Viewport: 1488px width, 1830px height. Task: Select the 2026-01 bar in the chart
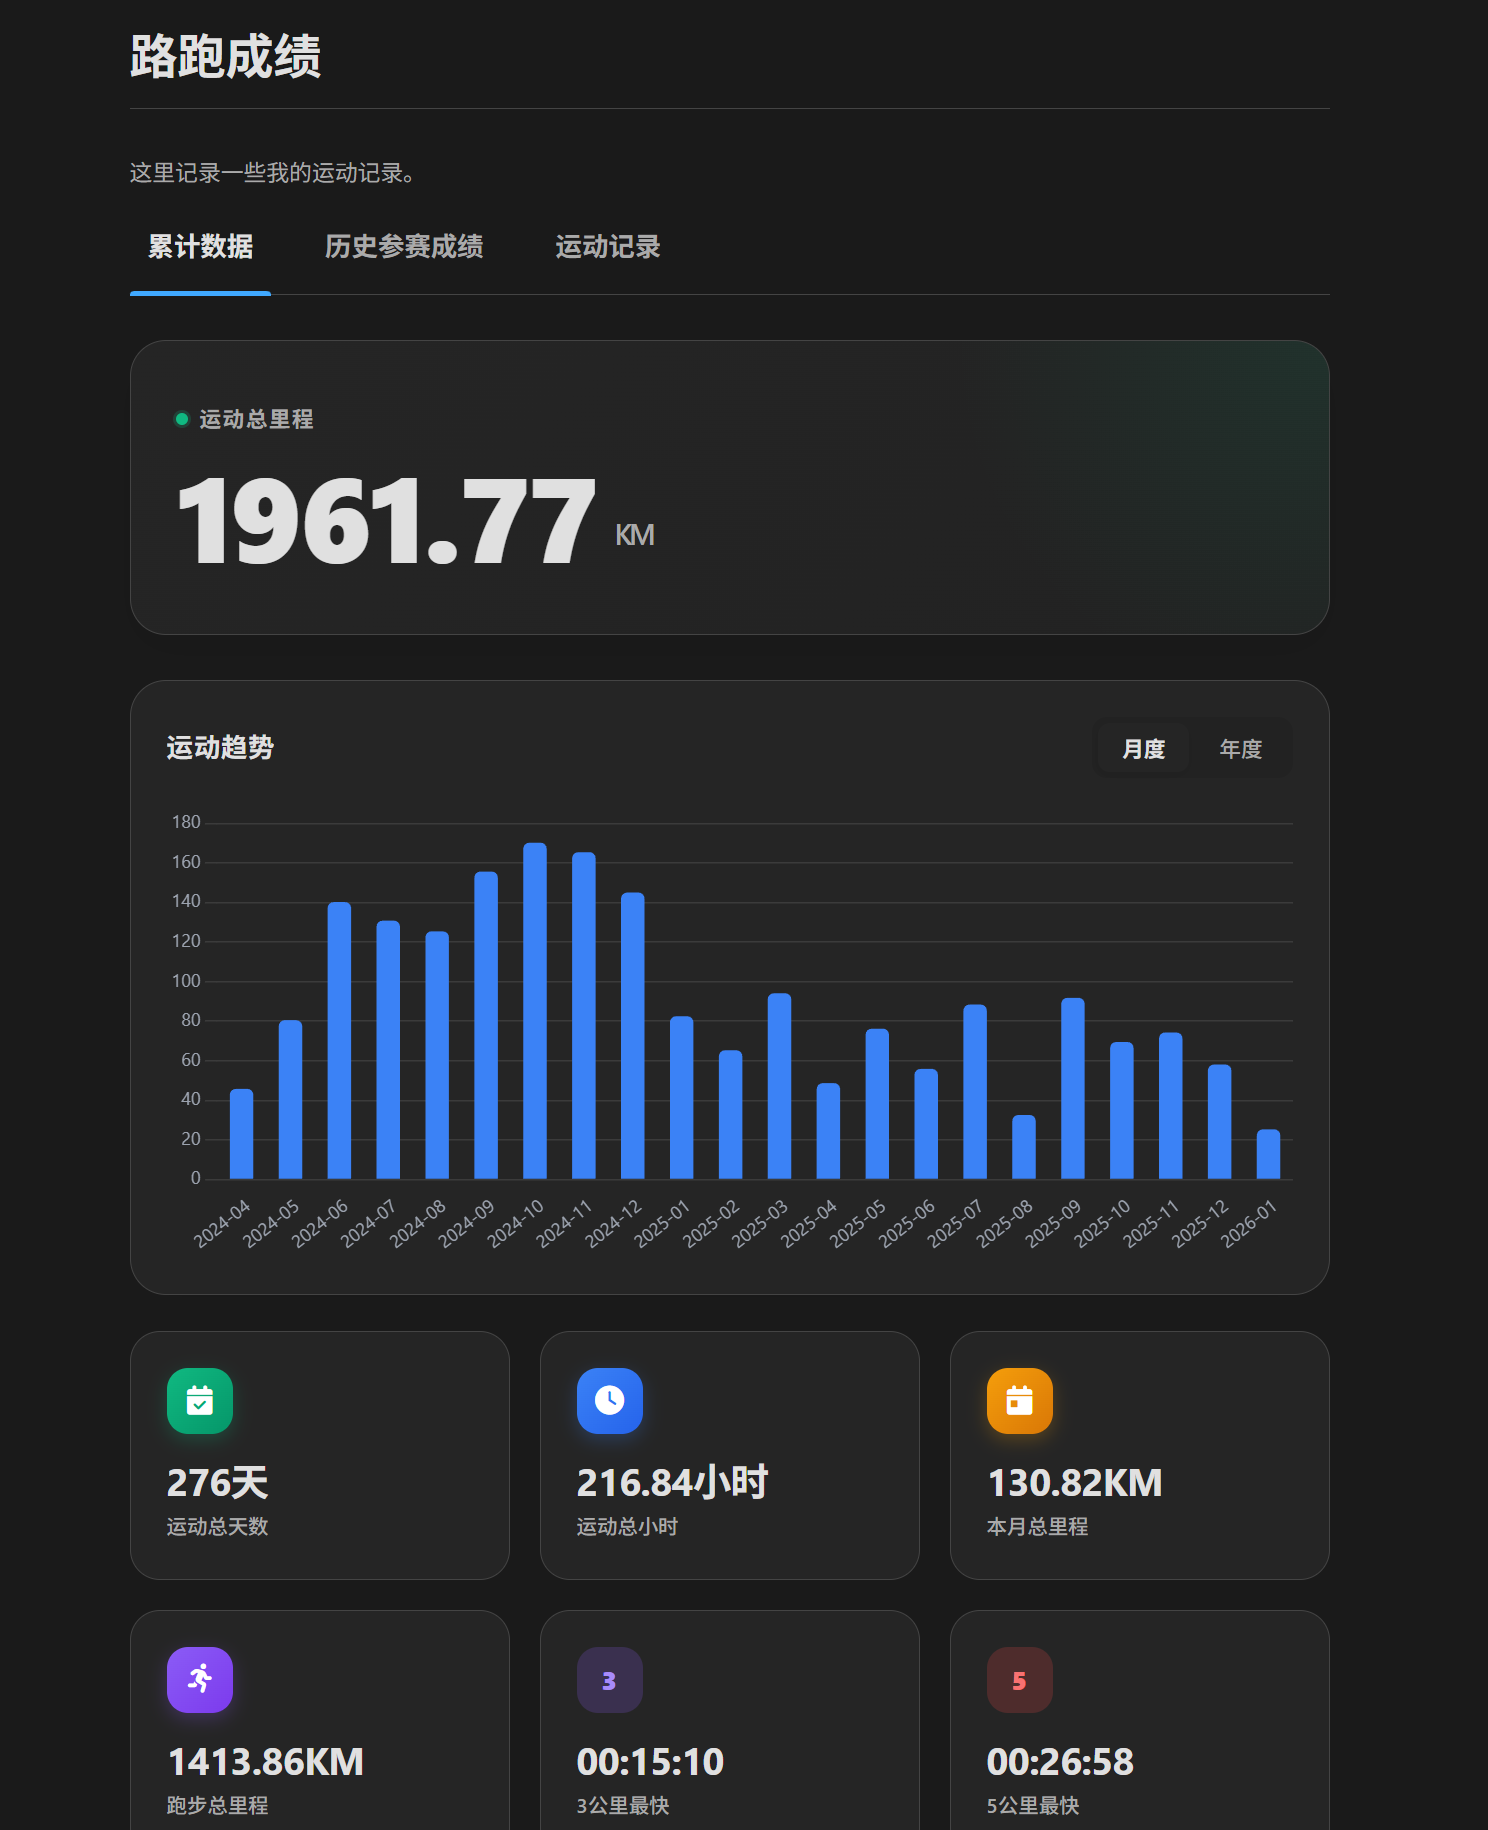(1268, 1154)
